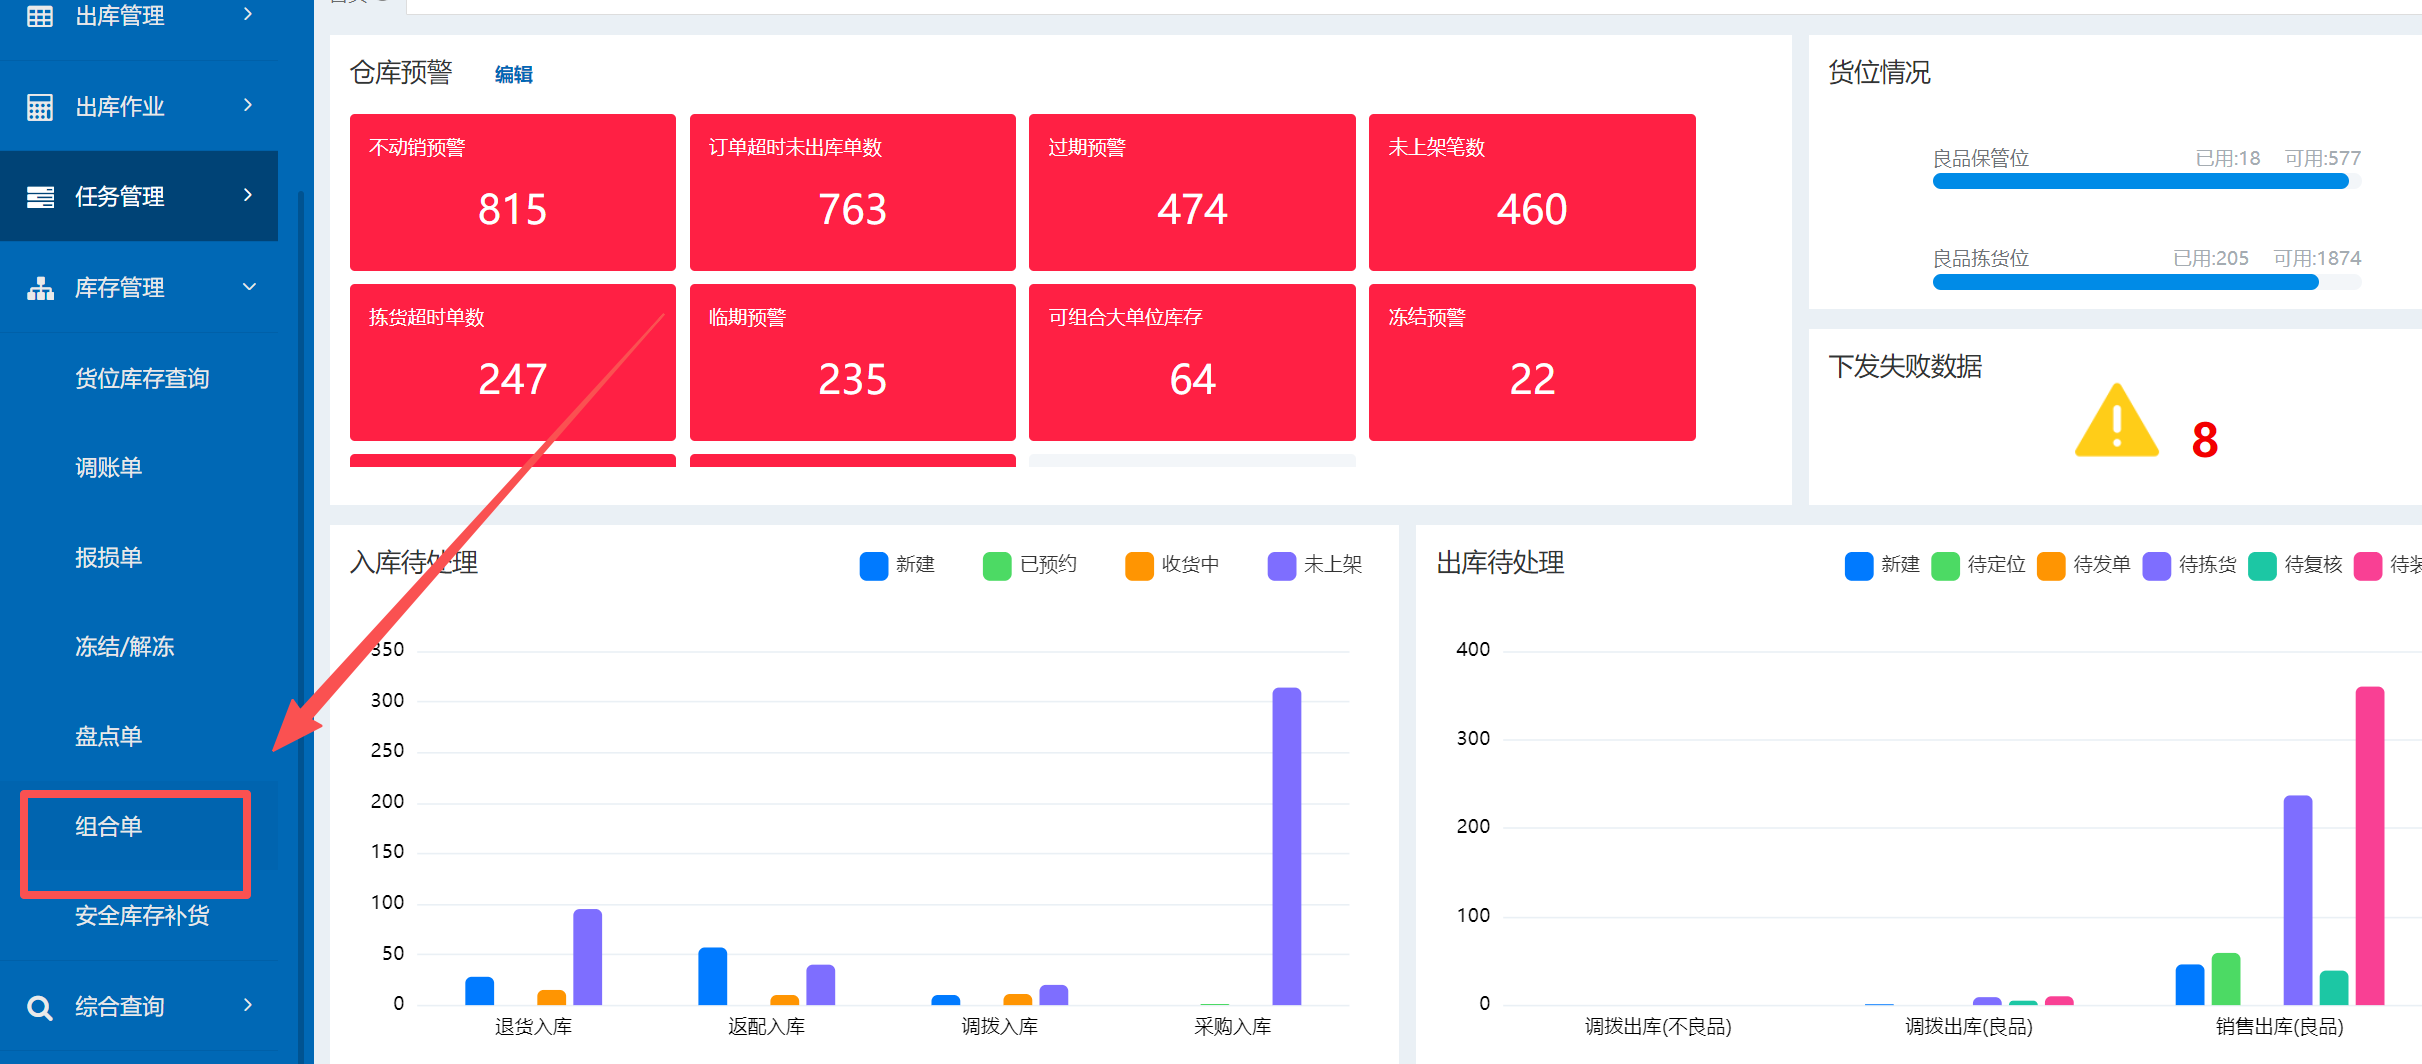Expand the 出库作业 menu chevron
Viewport: 2422px width, 1064px height.
pyautogui.click(x=248, y=105)
